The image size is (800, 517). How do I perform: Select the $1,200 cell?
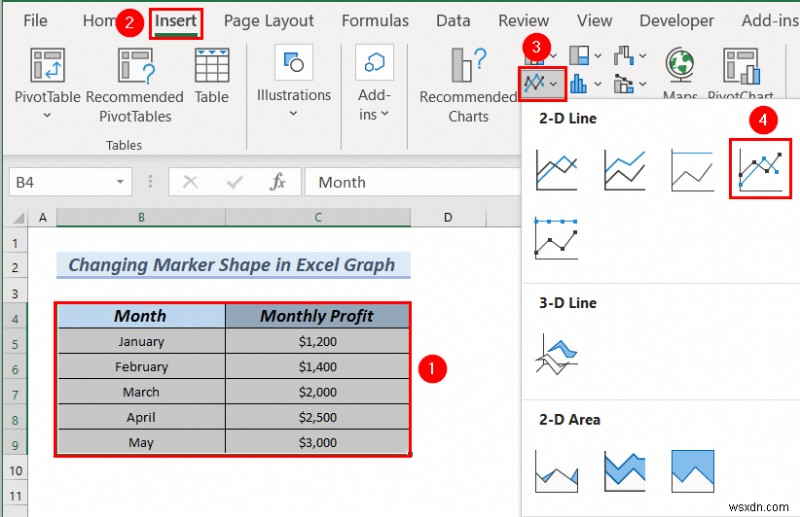tap(317, 341)
